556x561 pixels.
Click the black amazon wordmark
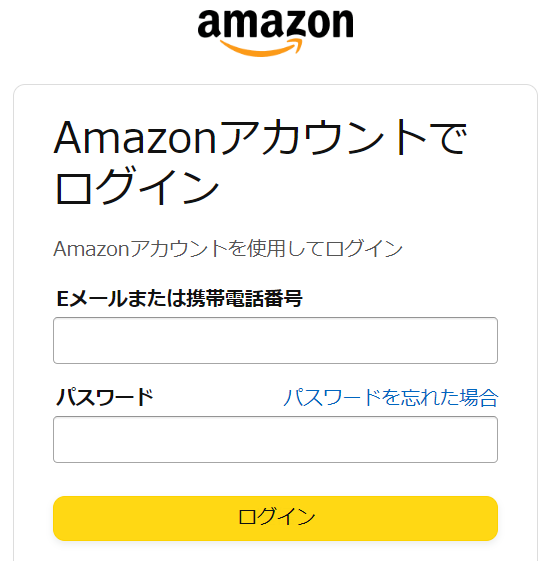coord(275,24)
